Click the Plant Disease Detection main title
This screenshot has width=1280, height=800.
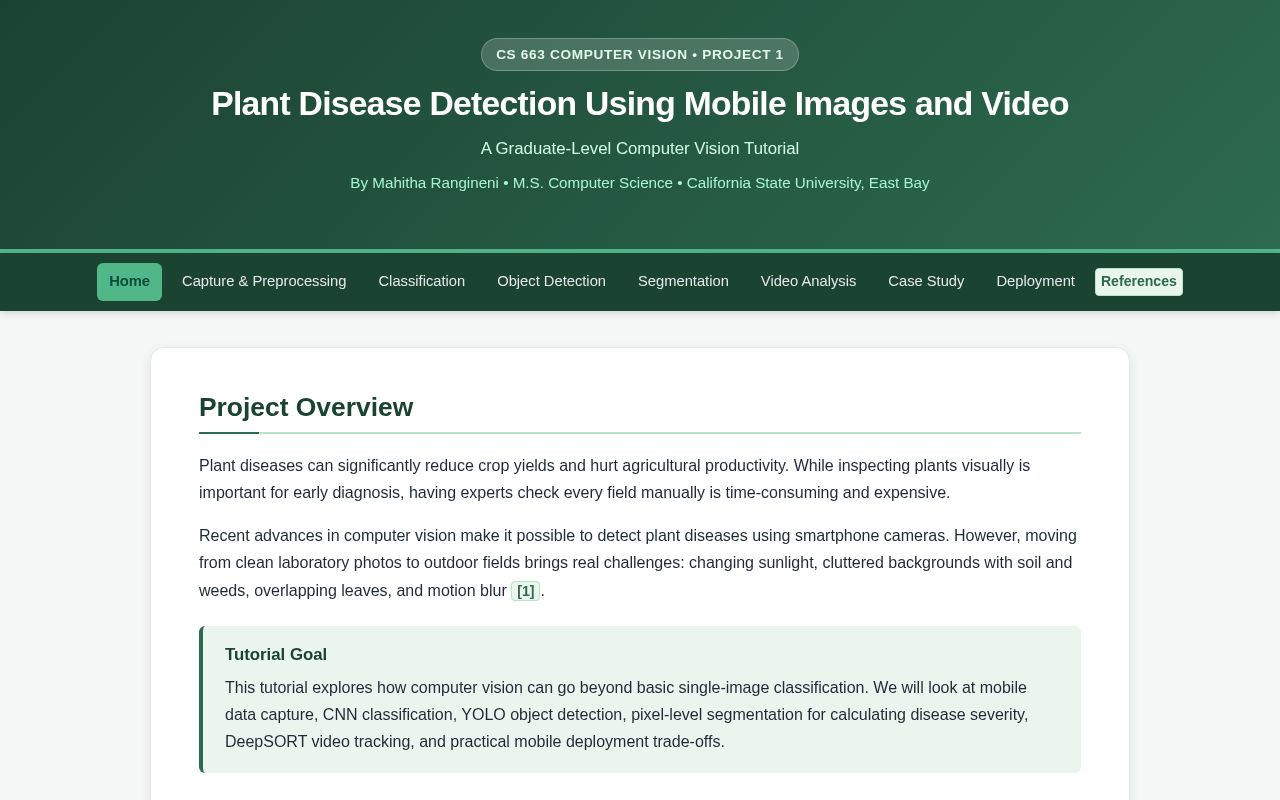640,104
